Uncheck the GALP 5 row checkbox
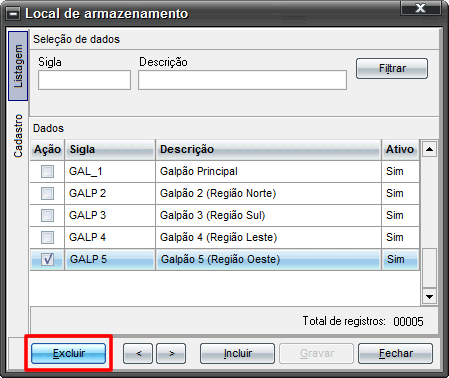 click(x=47, y=259)
